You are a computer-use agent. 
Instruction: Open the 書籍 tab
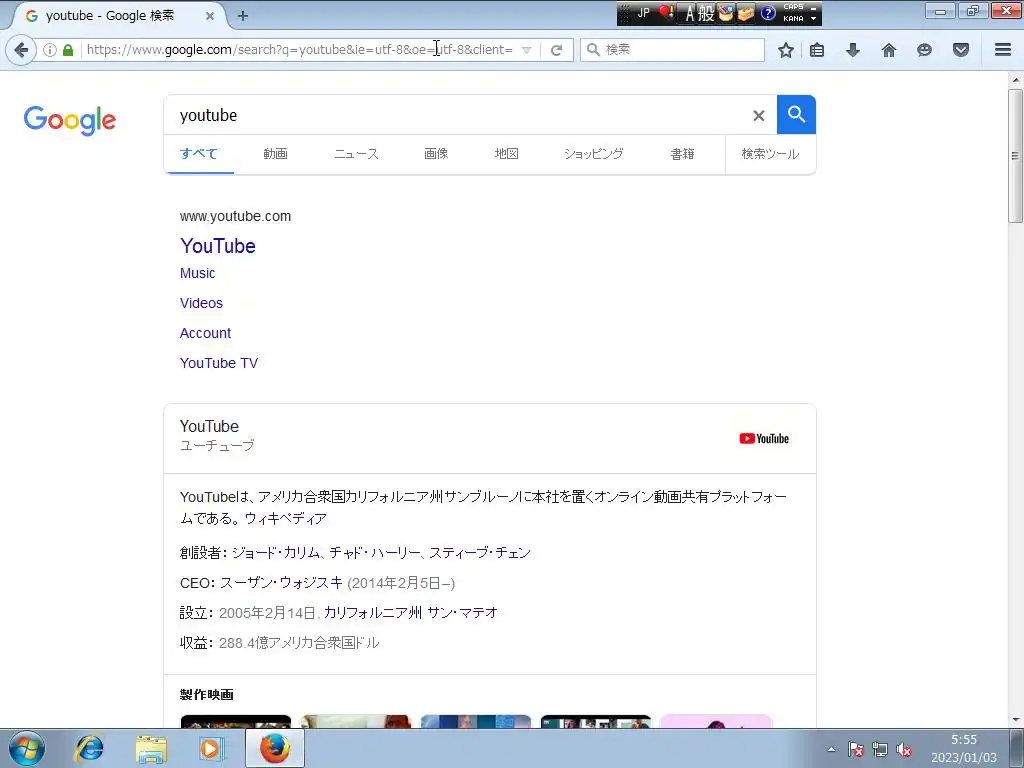(x=682, y=154)
